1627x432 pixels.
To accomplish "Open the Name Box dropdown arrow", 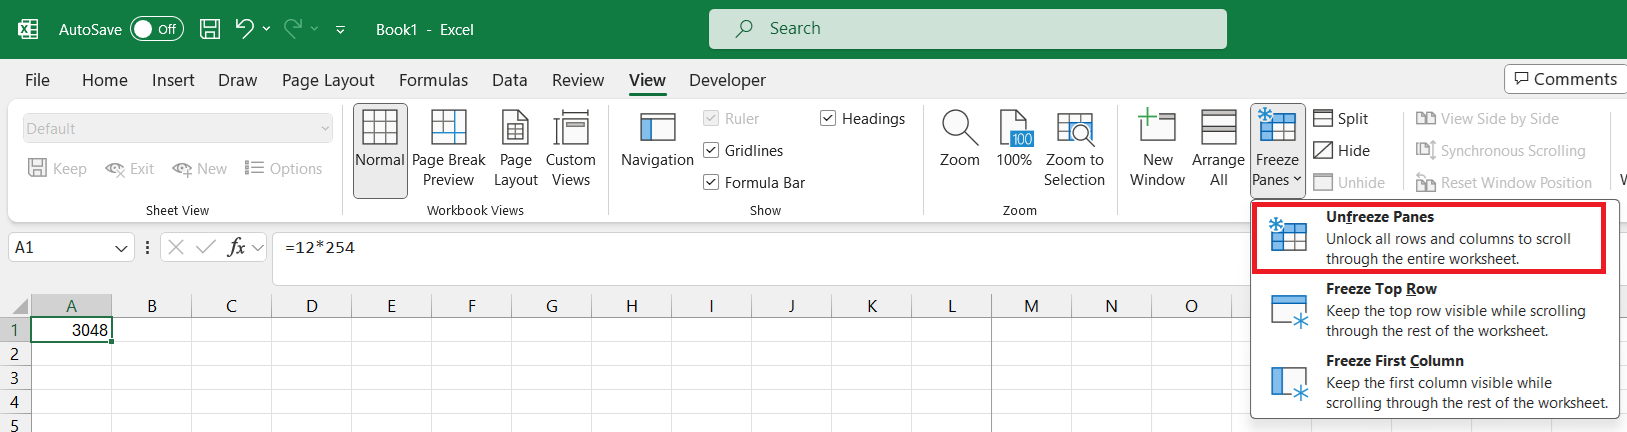I will 121,248.
